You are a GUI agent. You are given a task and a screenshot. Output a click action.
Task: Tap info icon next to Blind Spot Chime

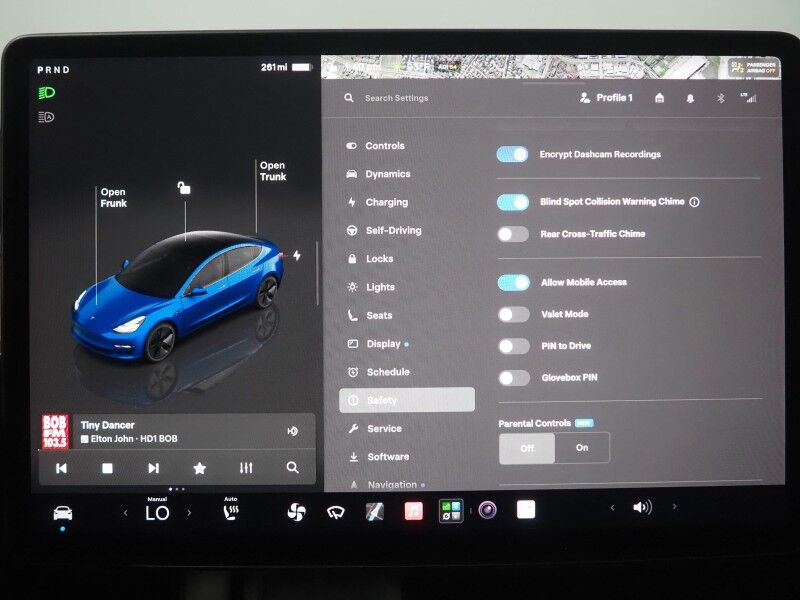(x=694, y=202)
